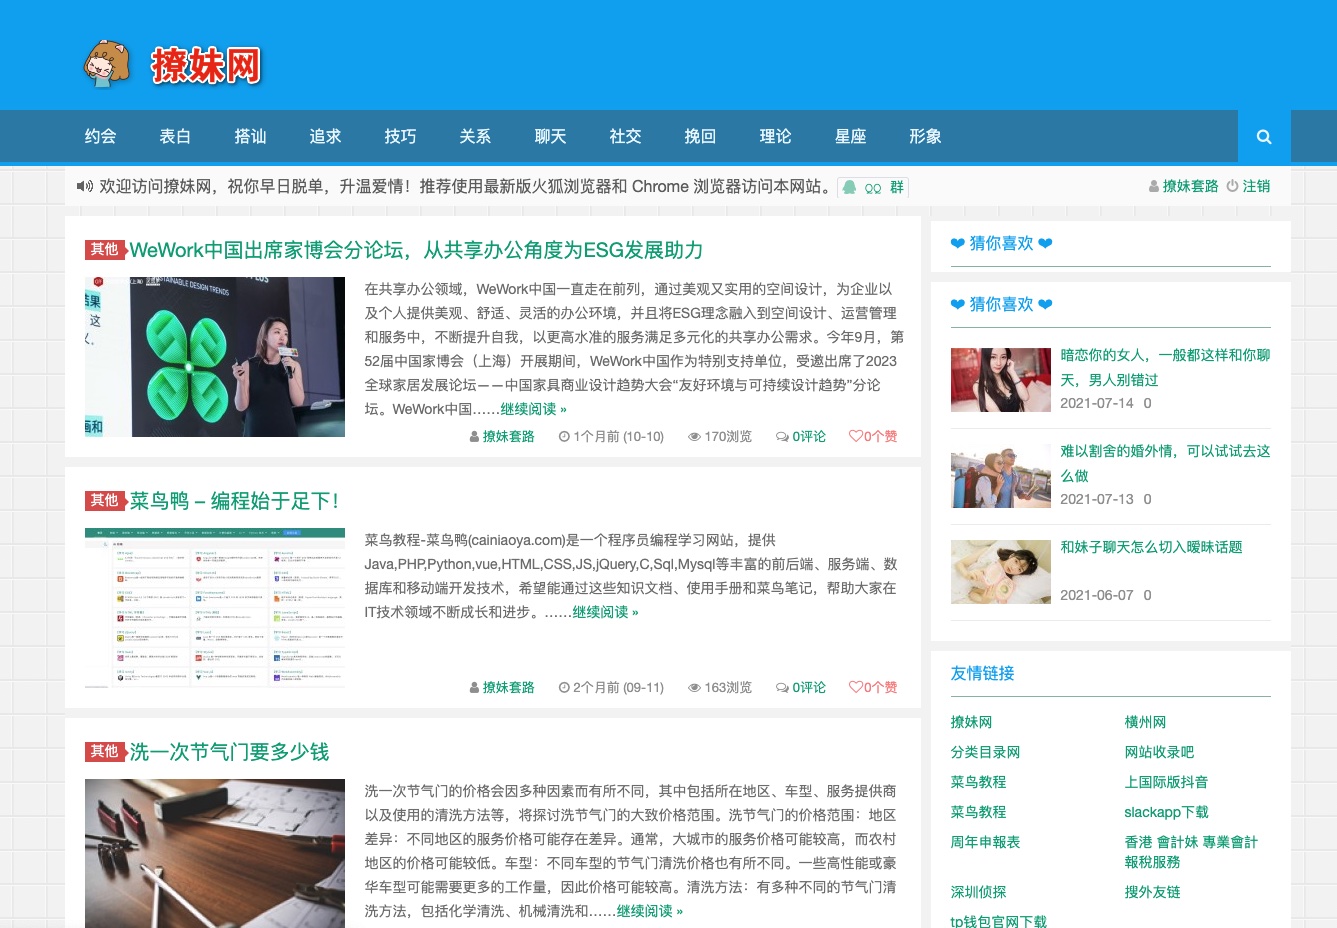Open the WeWork article thumbnail image

[x=215, y=357]
